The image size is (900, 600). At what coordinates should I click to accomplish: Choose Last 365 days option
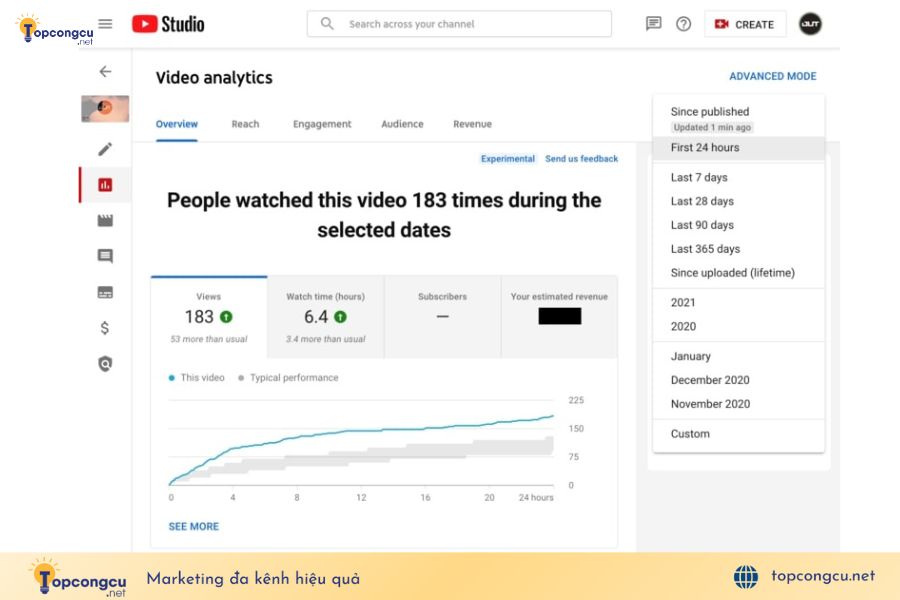click(739, 249)
